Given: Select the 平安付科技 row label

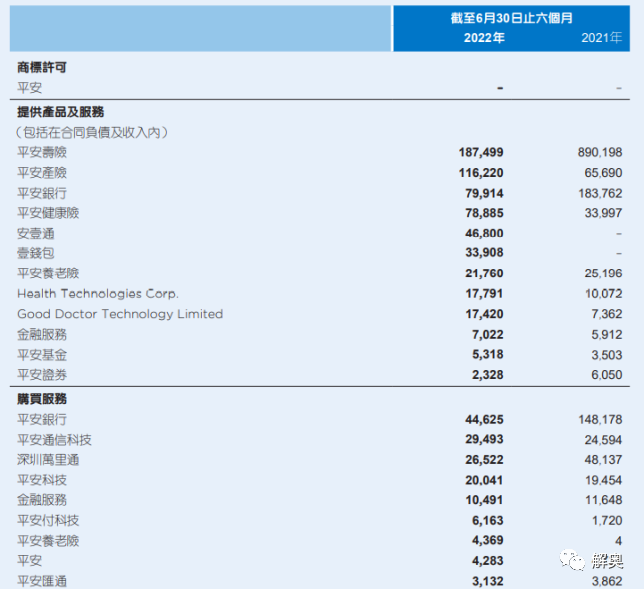Looking at the screenshot, I should [48, 520].
